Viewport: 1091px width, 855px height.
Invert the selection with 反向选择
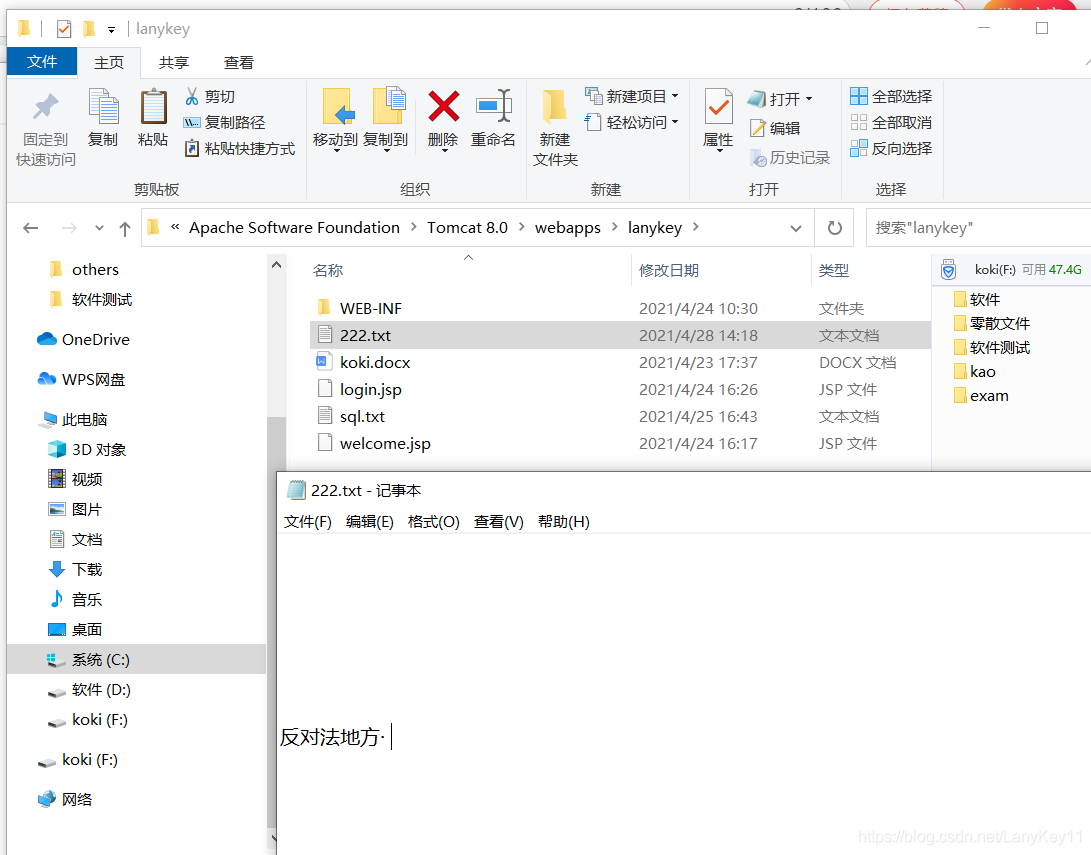891,148
